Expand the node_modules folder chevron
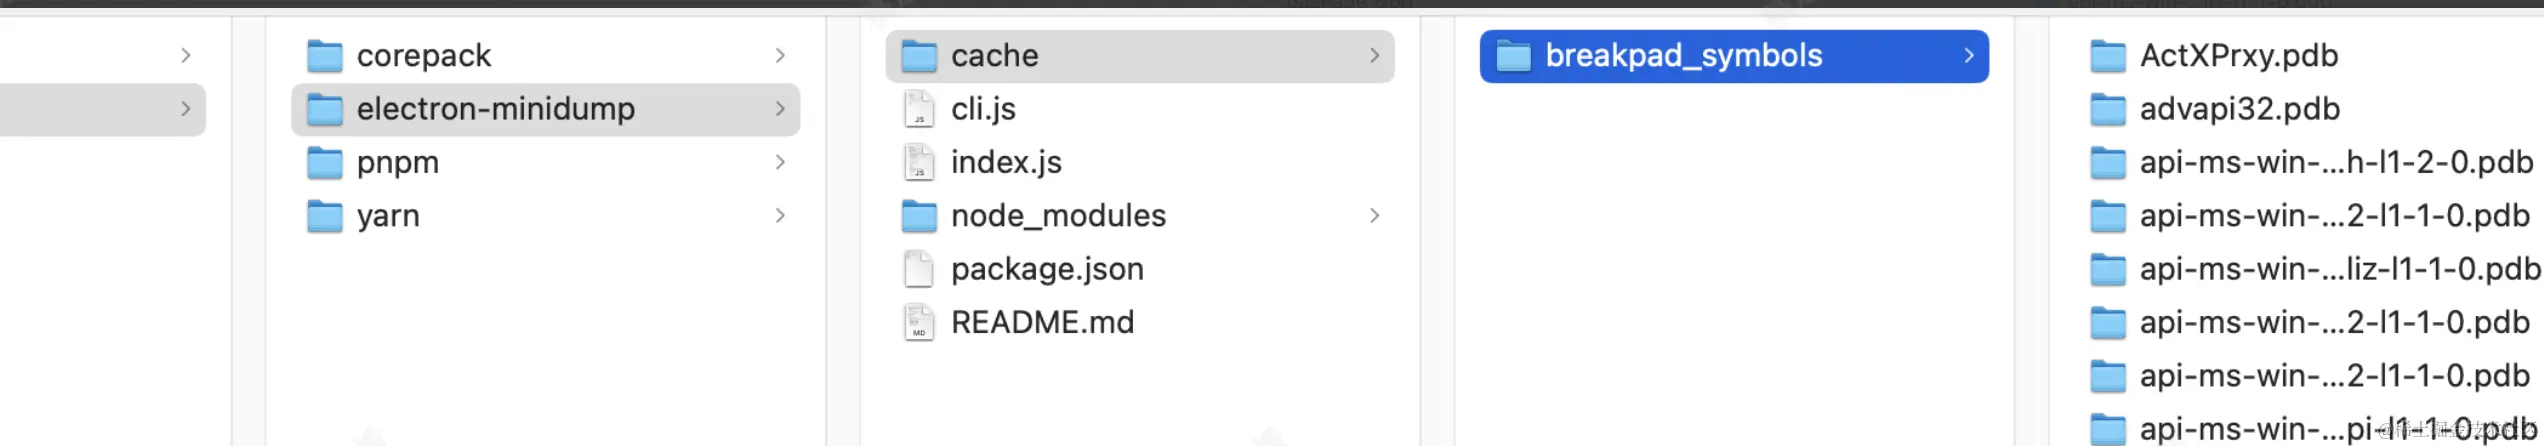The width and height of the screenshot is (2544, 446). pos(1374,216)
